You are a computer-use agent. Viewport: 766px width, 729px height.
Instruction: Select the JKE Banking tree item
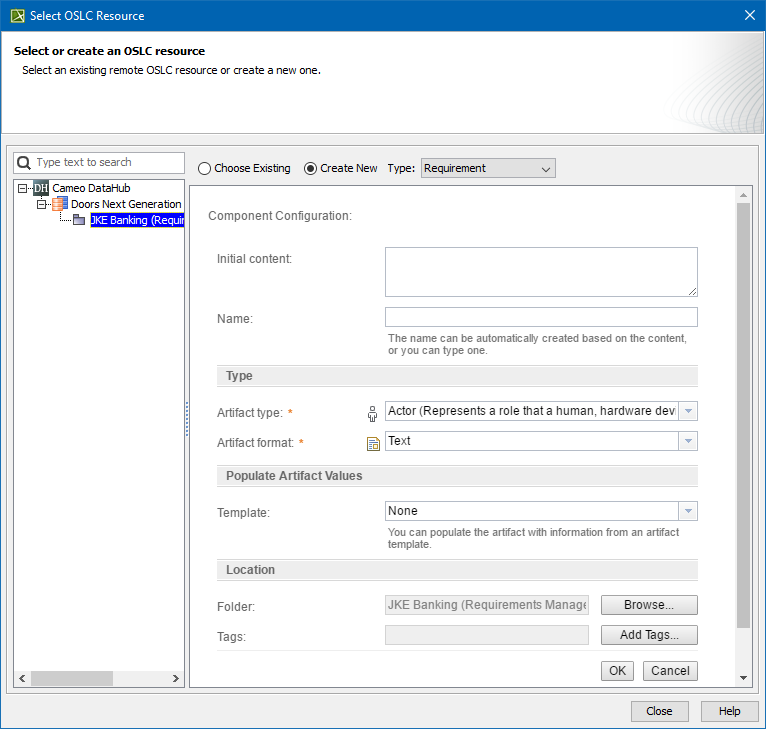pyautogui.click(x=137, y=220)
